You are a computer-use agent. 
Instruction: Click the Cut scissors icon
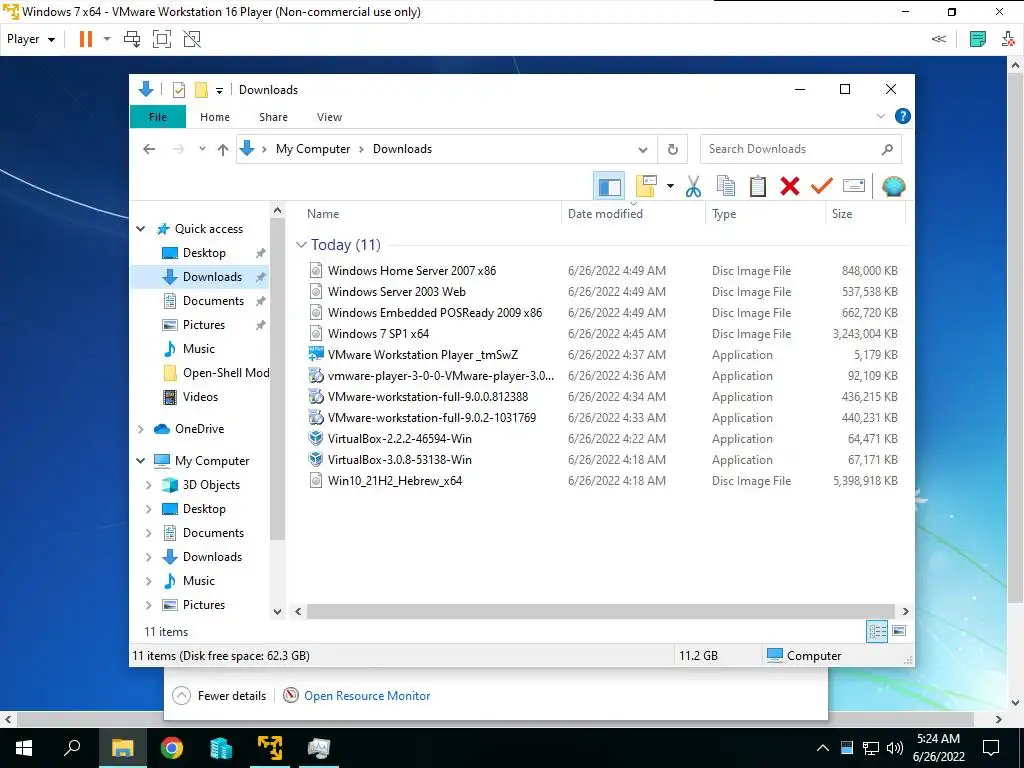click(693, 187)
